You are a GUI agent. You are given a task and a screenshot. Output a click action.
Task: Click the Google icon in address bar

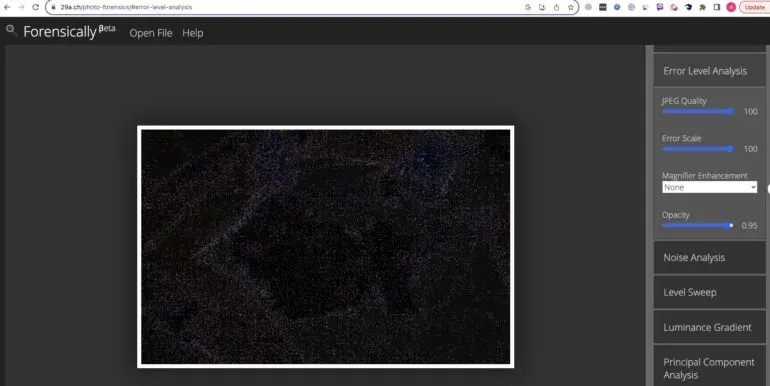tap(528, 7)
